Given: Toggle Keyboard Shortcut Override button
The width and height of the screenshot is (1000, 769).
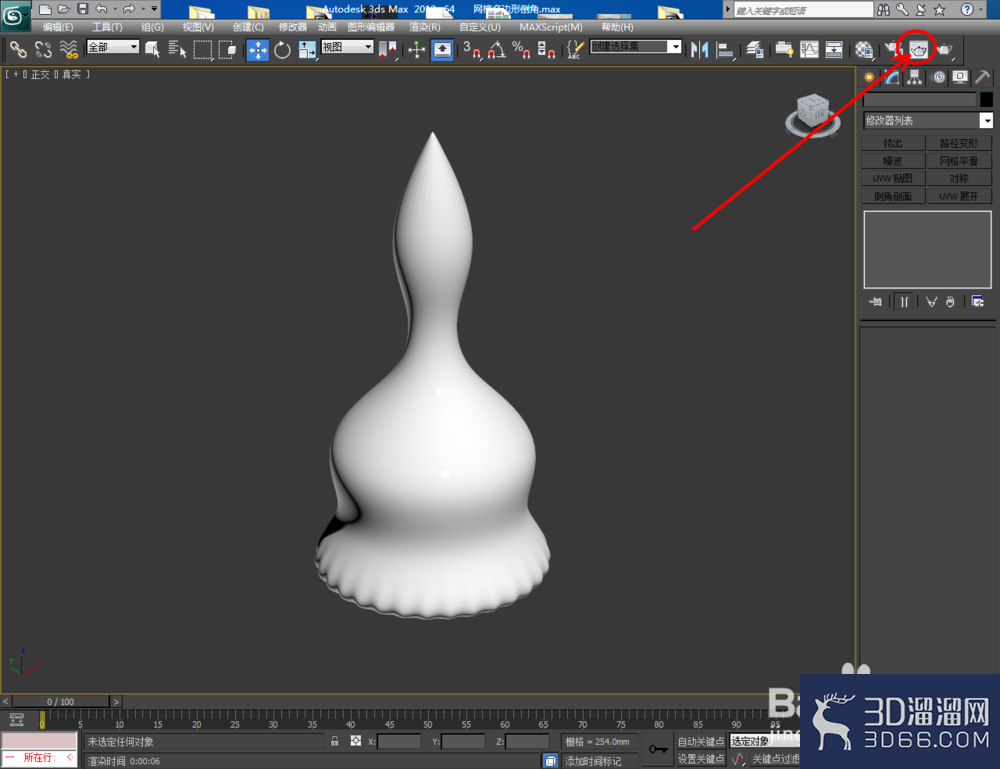Looking at the screenshot, I should (x=442, y=50).
